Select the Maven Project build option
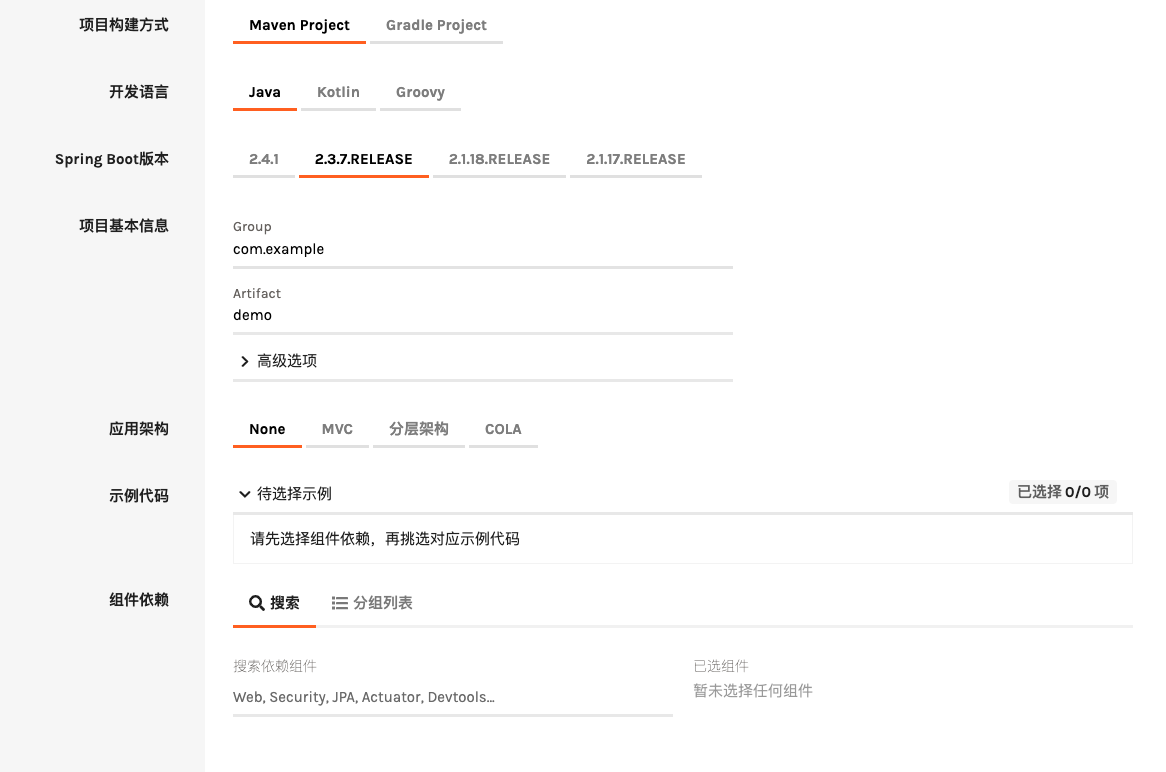Screen dimensions: 1166x772 (x=299, y=25)
